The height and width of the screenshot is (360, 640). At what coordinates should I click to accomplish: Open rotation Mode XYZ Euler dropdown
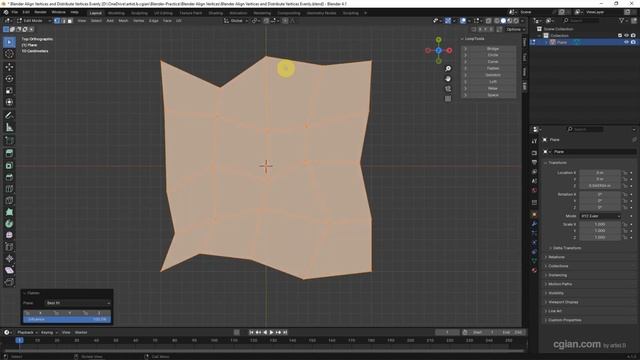[x=600, y=216]
